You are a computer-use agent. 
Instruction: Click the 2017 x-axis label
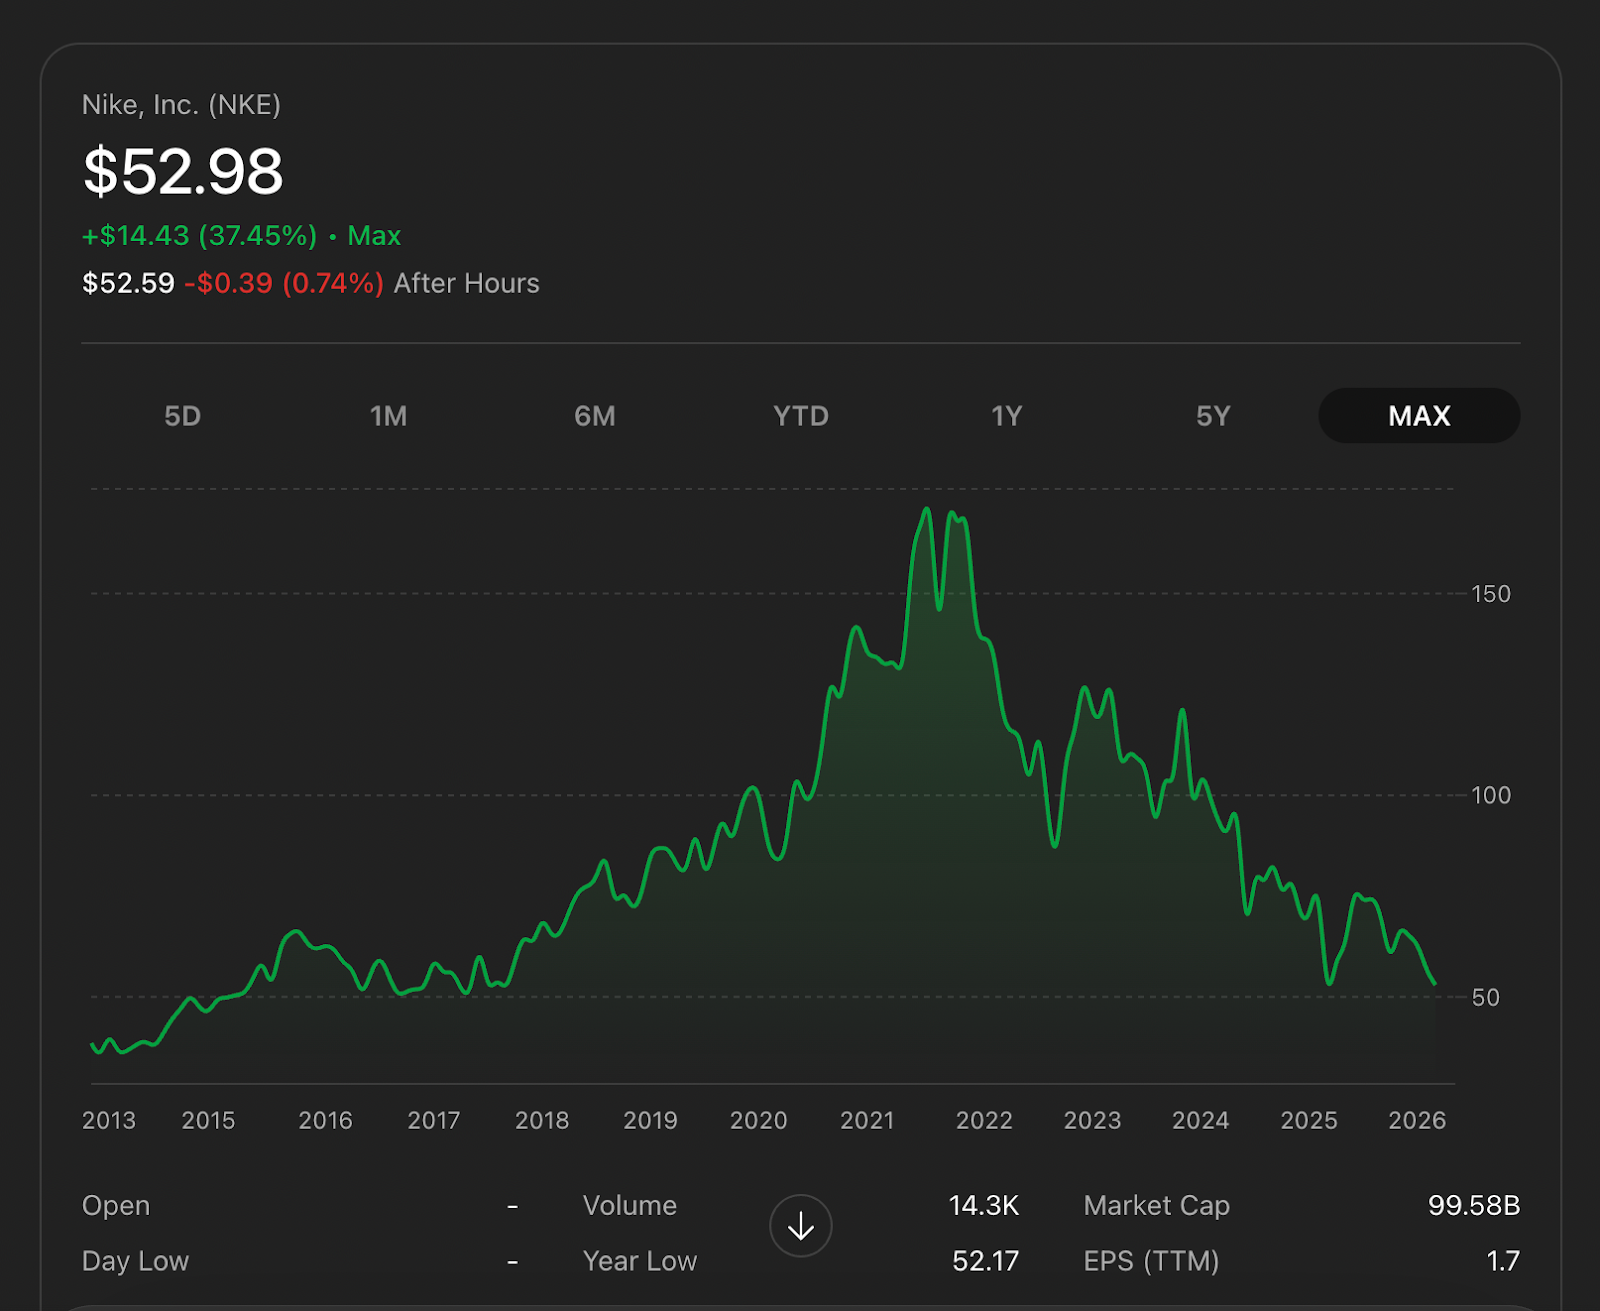pyautogui.click(x=434, y=1120)
